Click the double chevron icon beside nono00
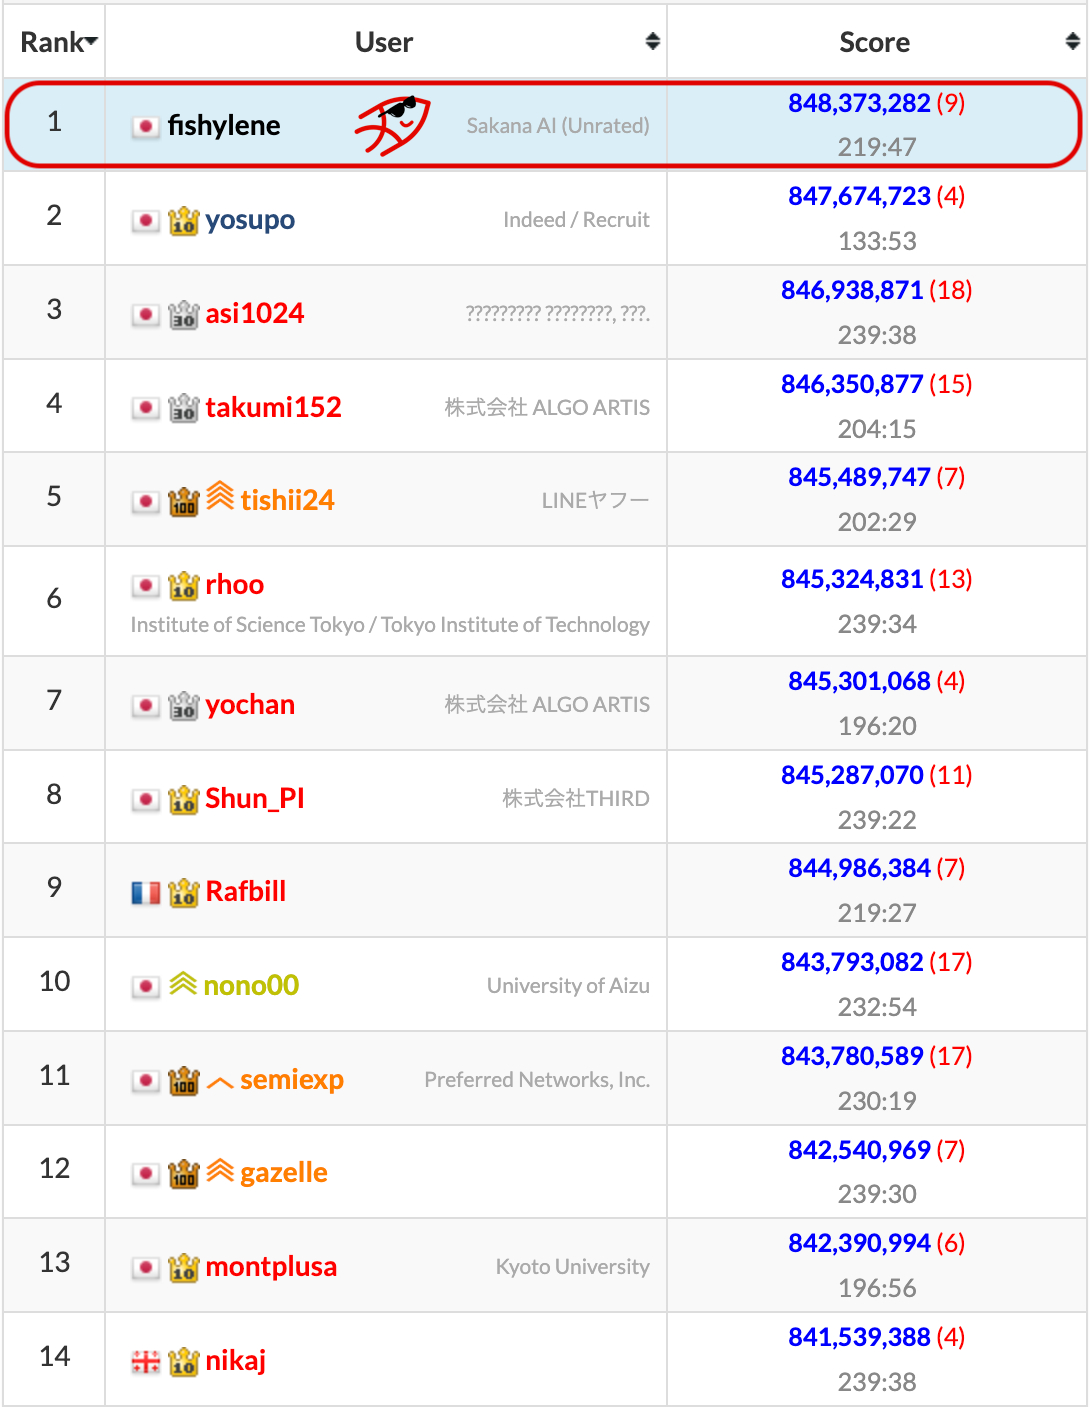 click(183, 985)
